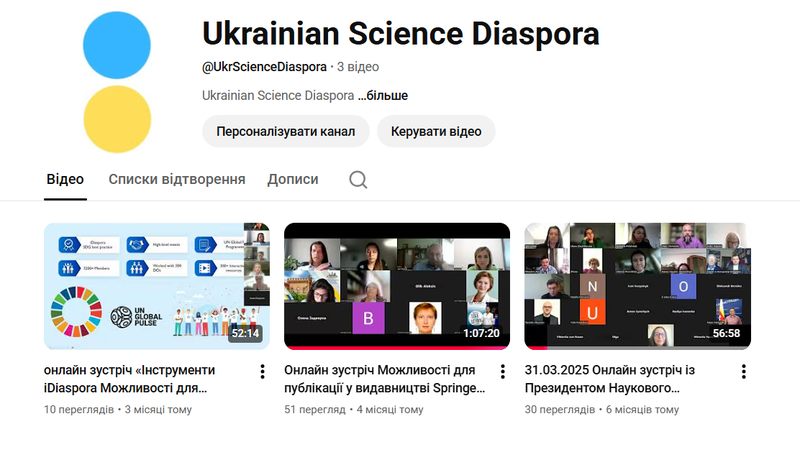Open the channel avatar with blue and yellow circles
The height and width of the screenshot is (475, 800).
click(x=117, y=83)
